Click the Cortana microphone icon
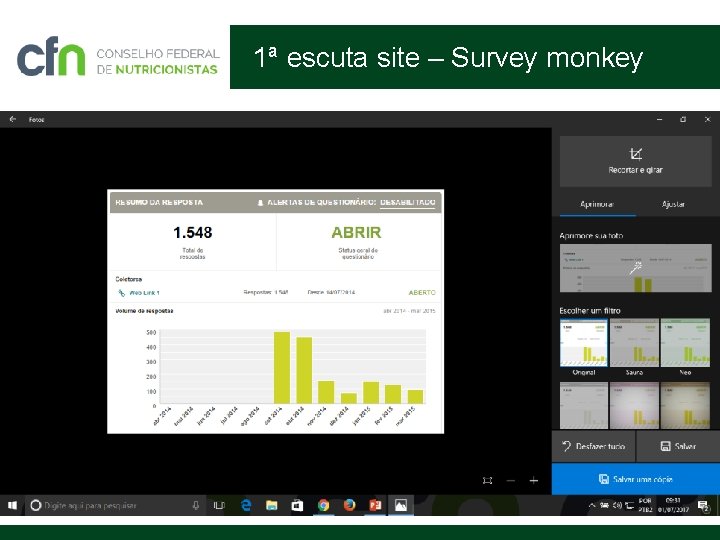Viewport: 720px width, 540px height. click(x=196, y=505)
